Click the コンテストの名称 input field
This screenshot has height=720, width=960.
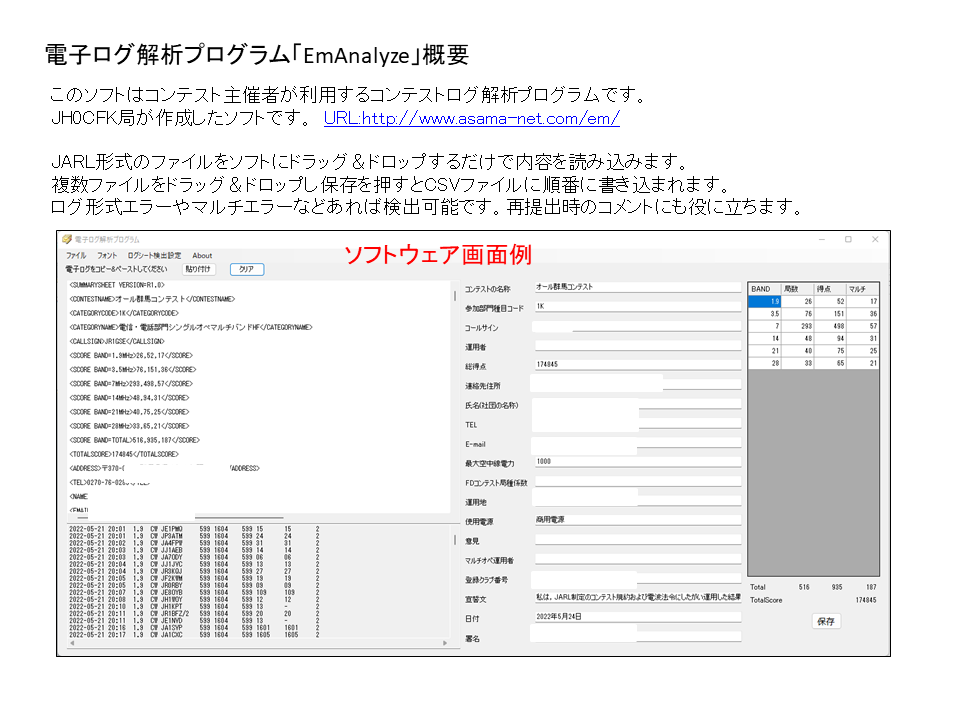tap(636, 287)
